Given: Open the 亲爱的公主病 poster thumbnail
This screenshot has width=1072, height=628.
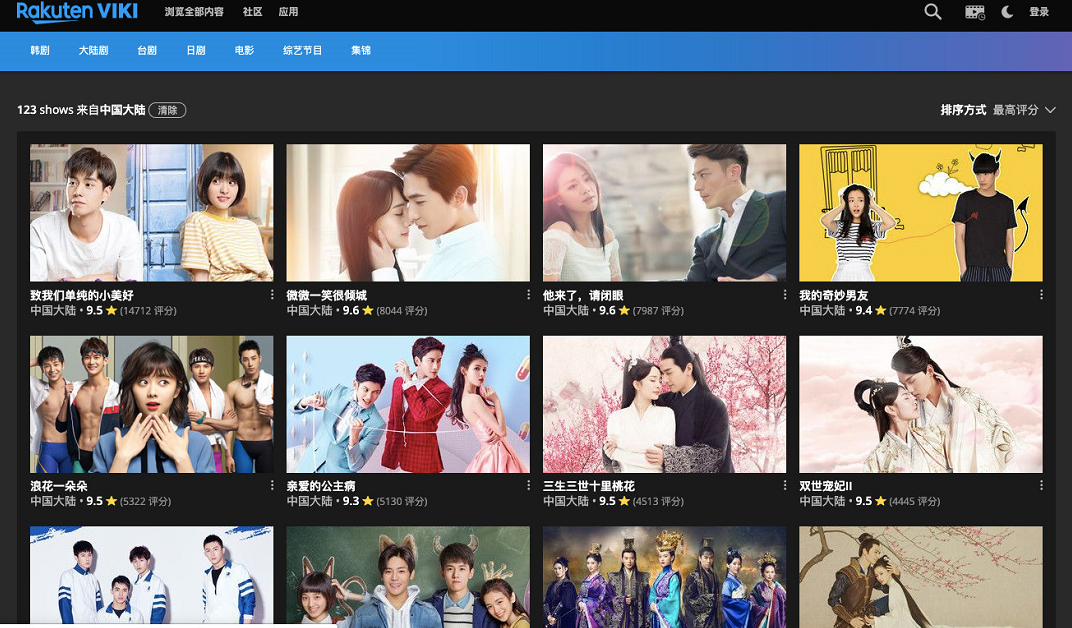Looking at the screenshot, I should click(408, 404).
